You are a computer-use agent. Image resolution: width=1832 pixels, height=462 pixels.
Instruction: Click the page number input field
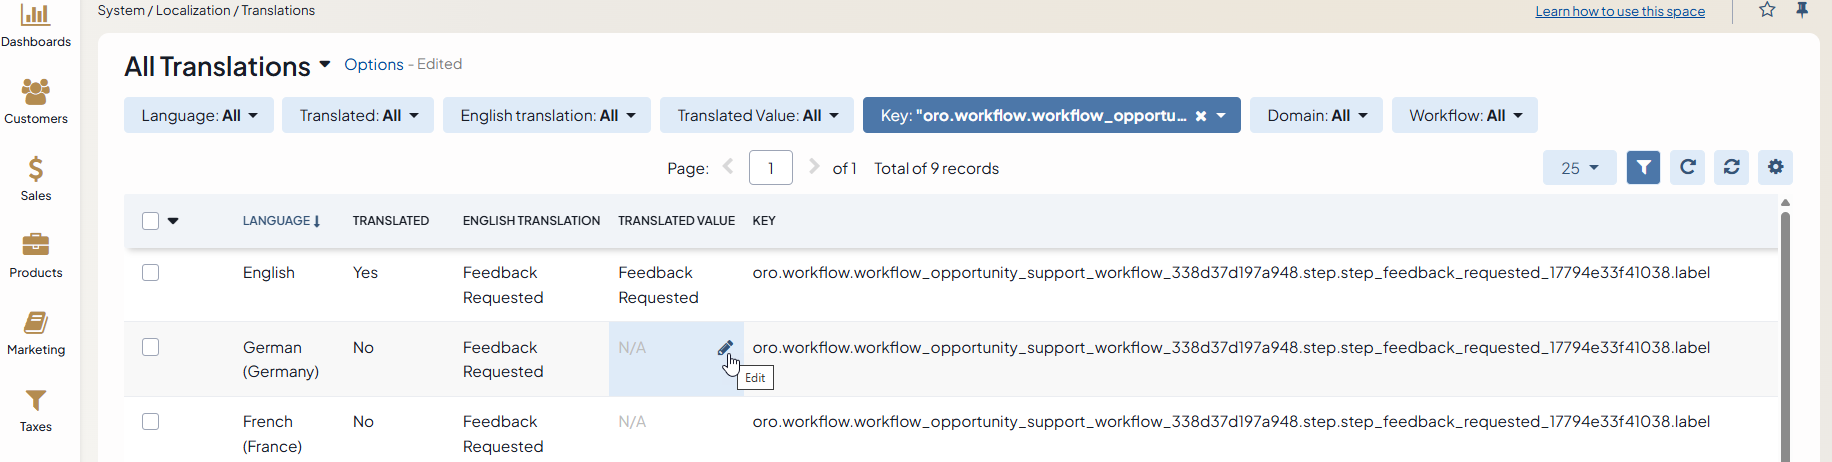[770, 168]
